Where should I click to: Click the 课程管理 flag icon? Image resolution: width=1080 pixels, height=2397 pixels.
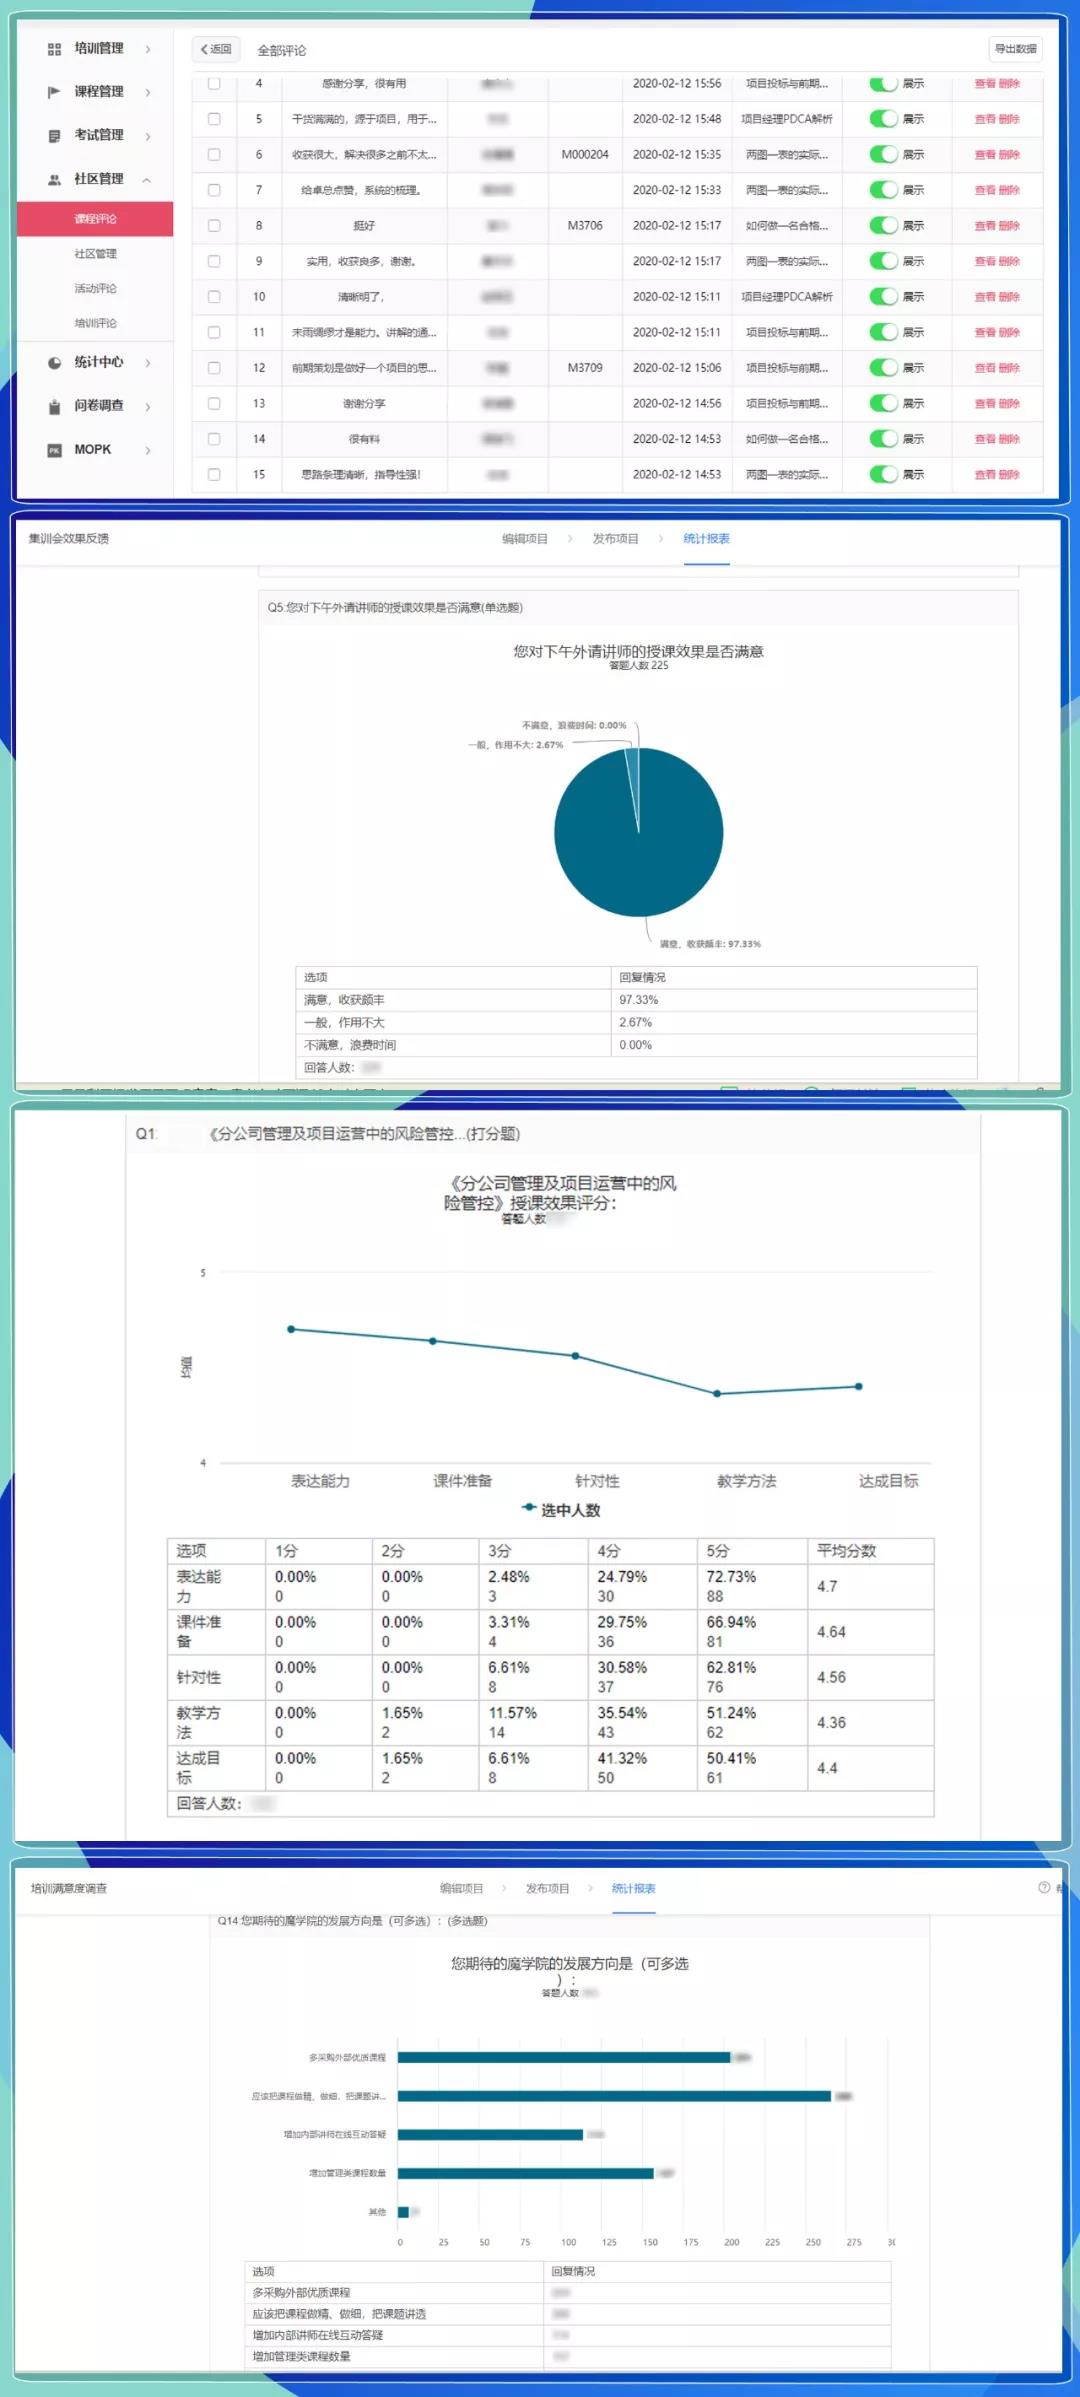click(x=54, y=92)
